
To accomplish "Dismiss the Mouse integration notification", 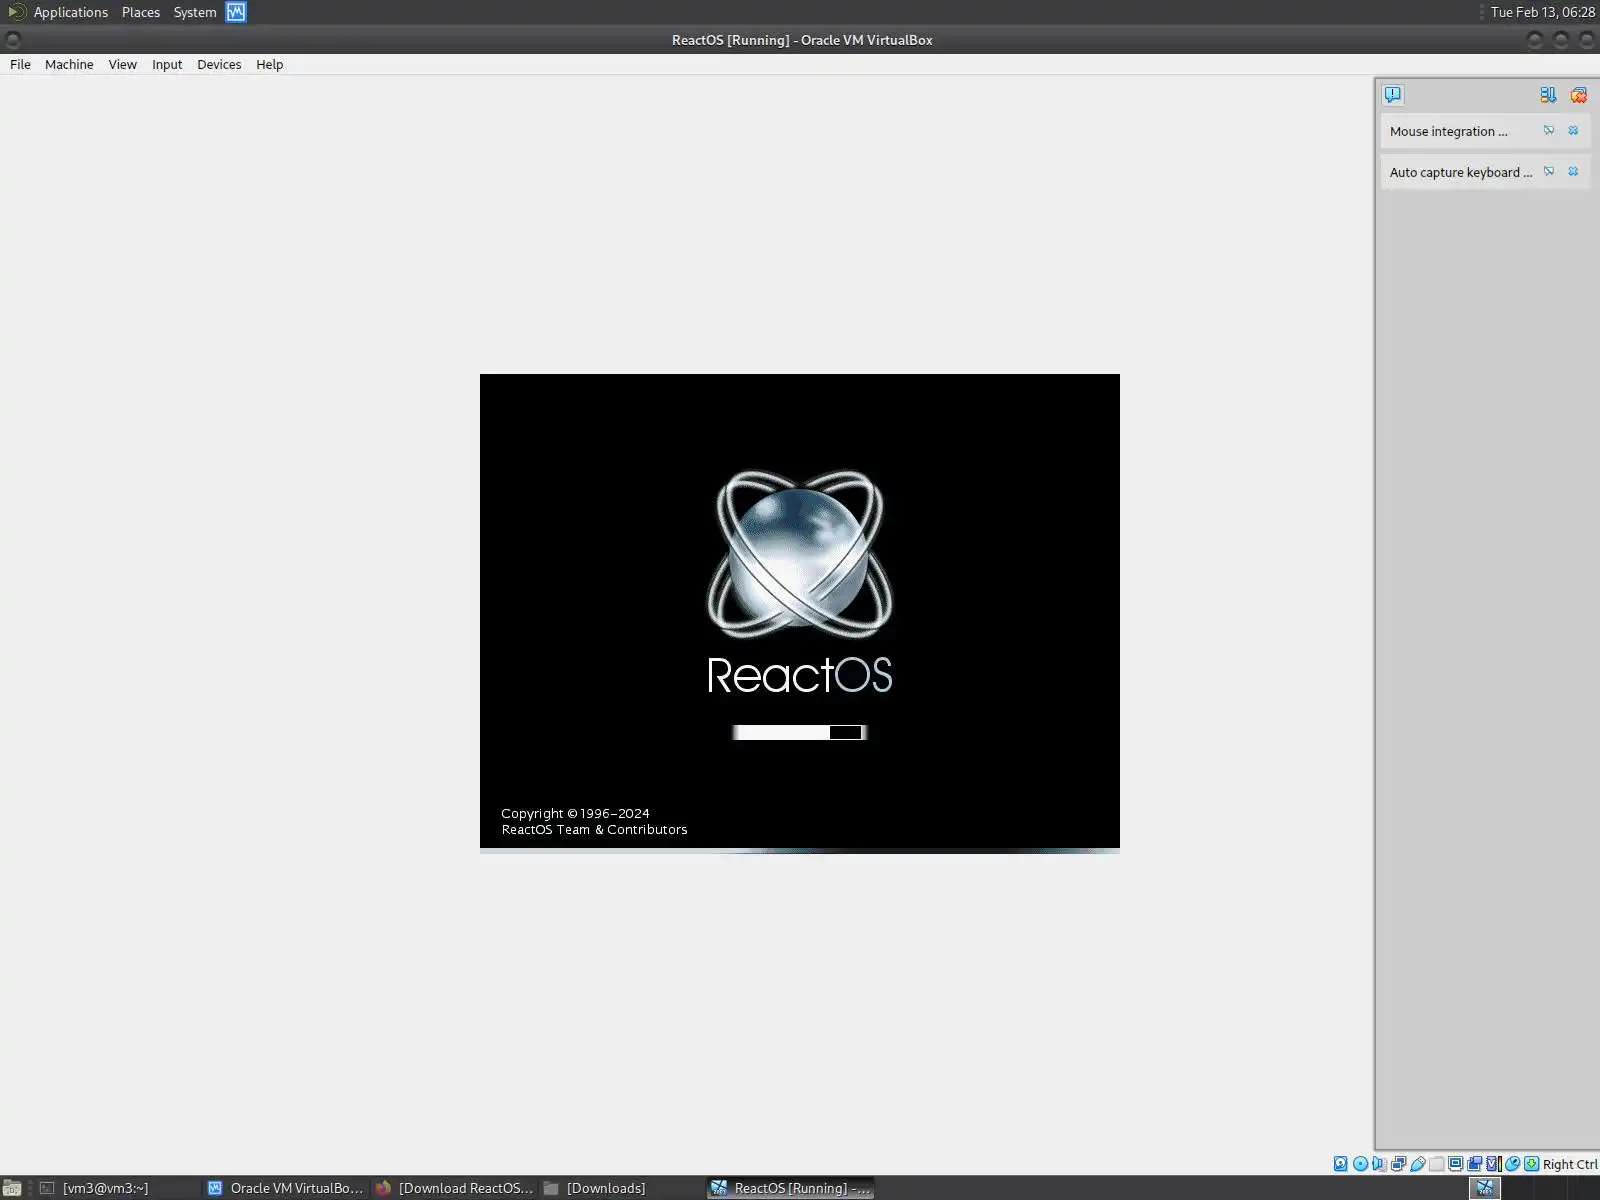I will coord(1573,130).
